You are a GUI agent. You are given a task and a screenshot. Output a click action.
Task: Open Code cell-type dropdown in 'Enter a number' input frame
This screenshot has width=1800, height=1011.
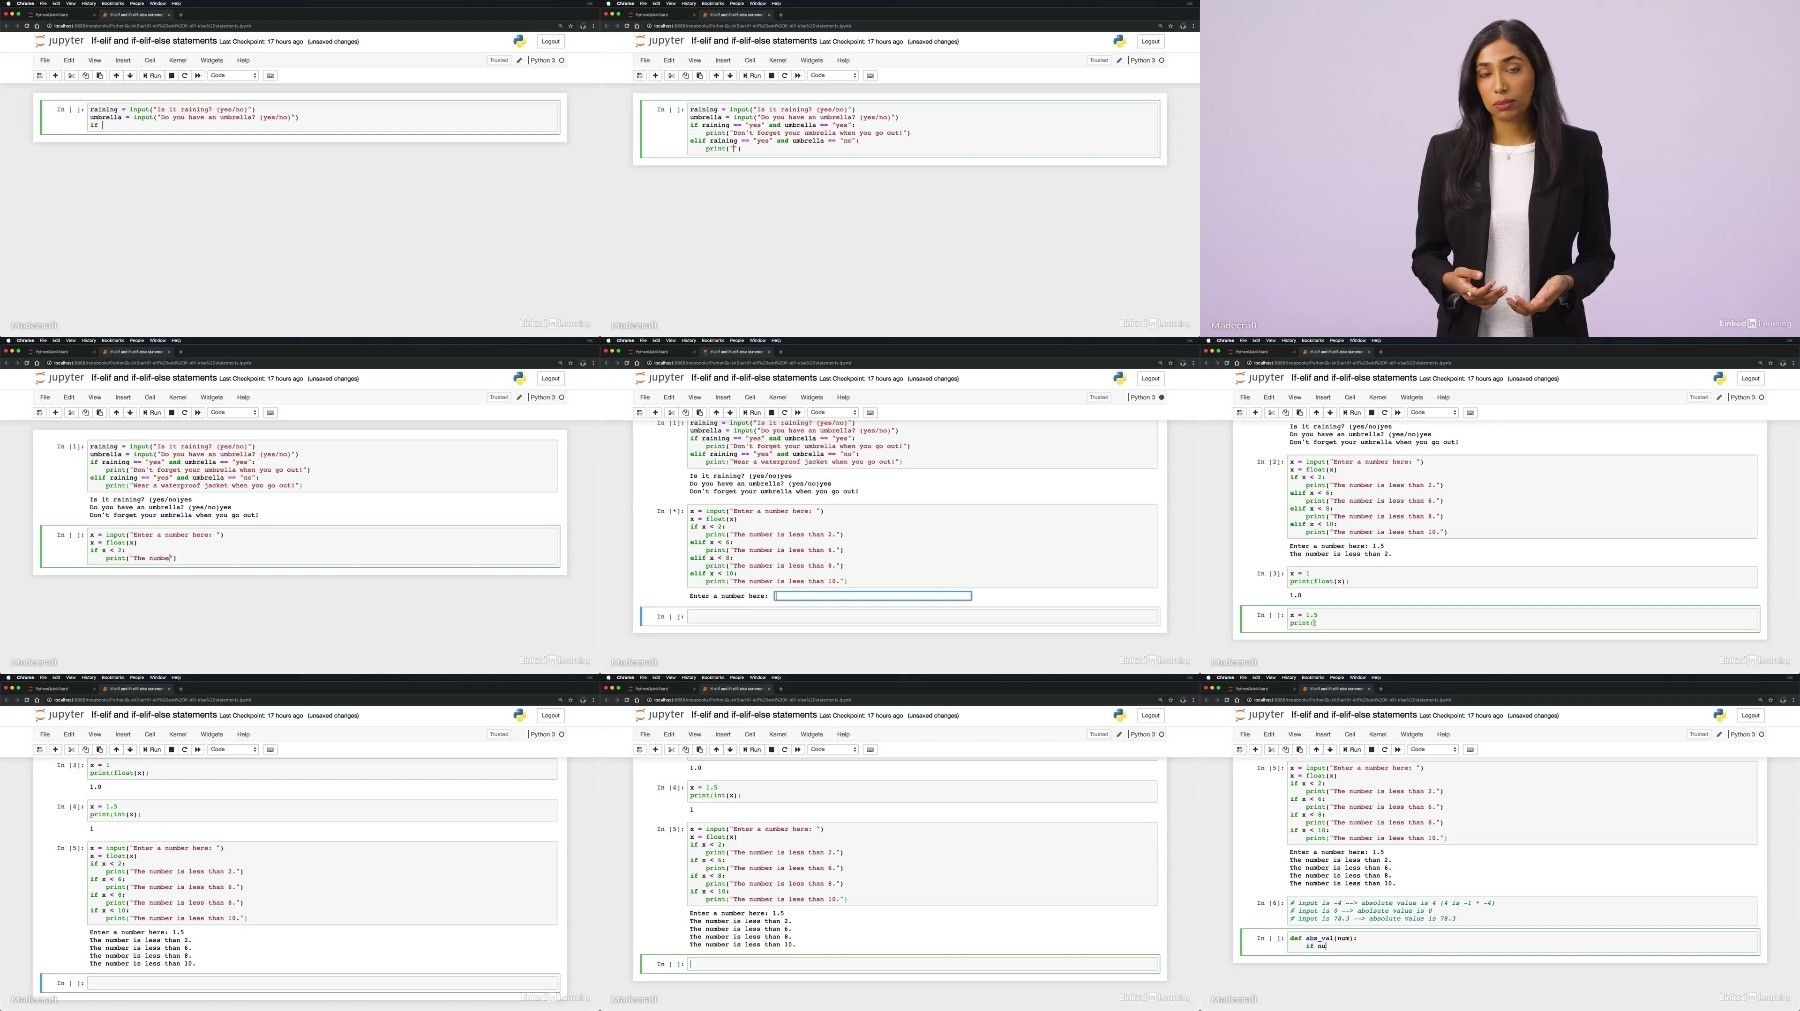pyautogui.click(x=834, y=412)
